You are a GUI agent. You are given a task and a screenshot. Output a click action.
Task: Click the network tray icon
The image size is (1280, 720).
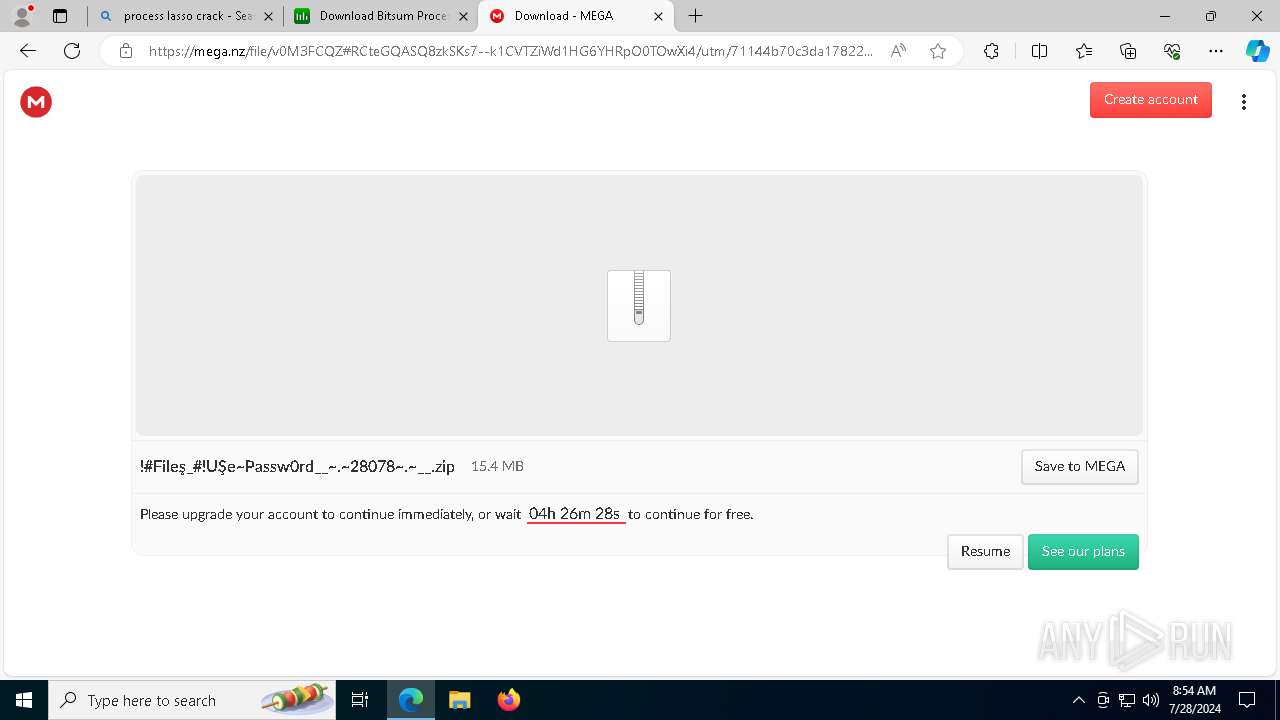tap(1126, 700)
